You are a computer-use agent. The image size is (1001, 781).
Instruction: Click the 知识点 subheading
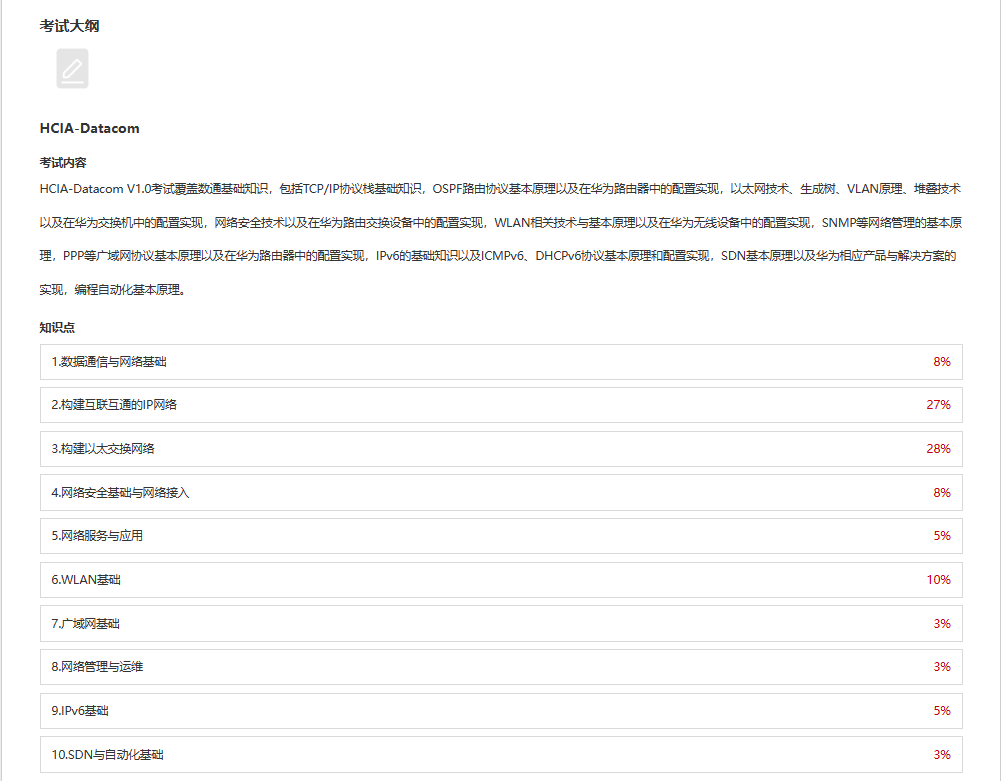[x=57, y=328]
